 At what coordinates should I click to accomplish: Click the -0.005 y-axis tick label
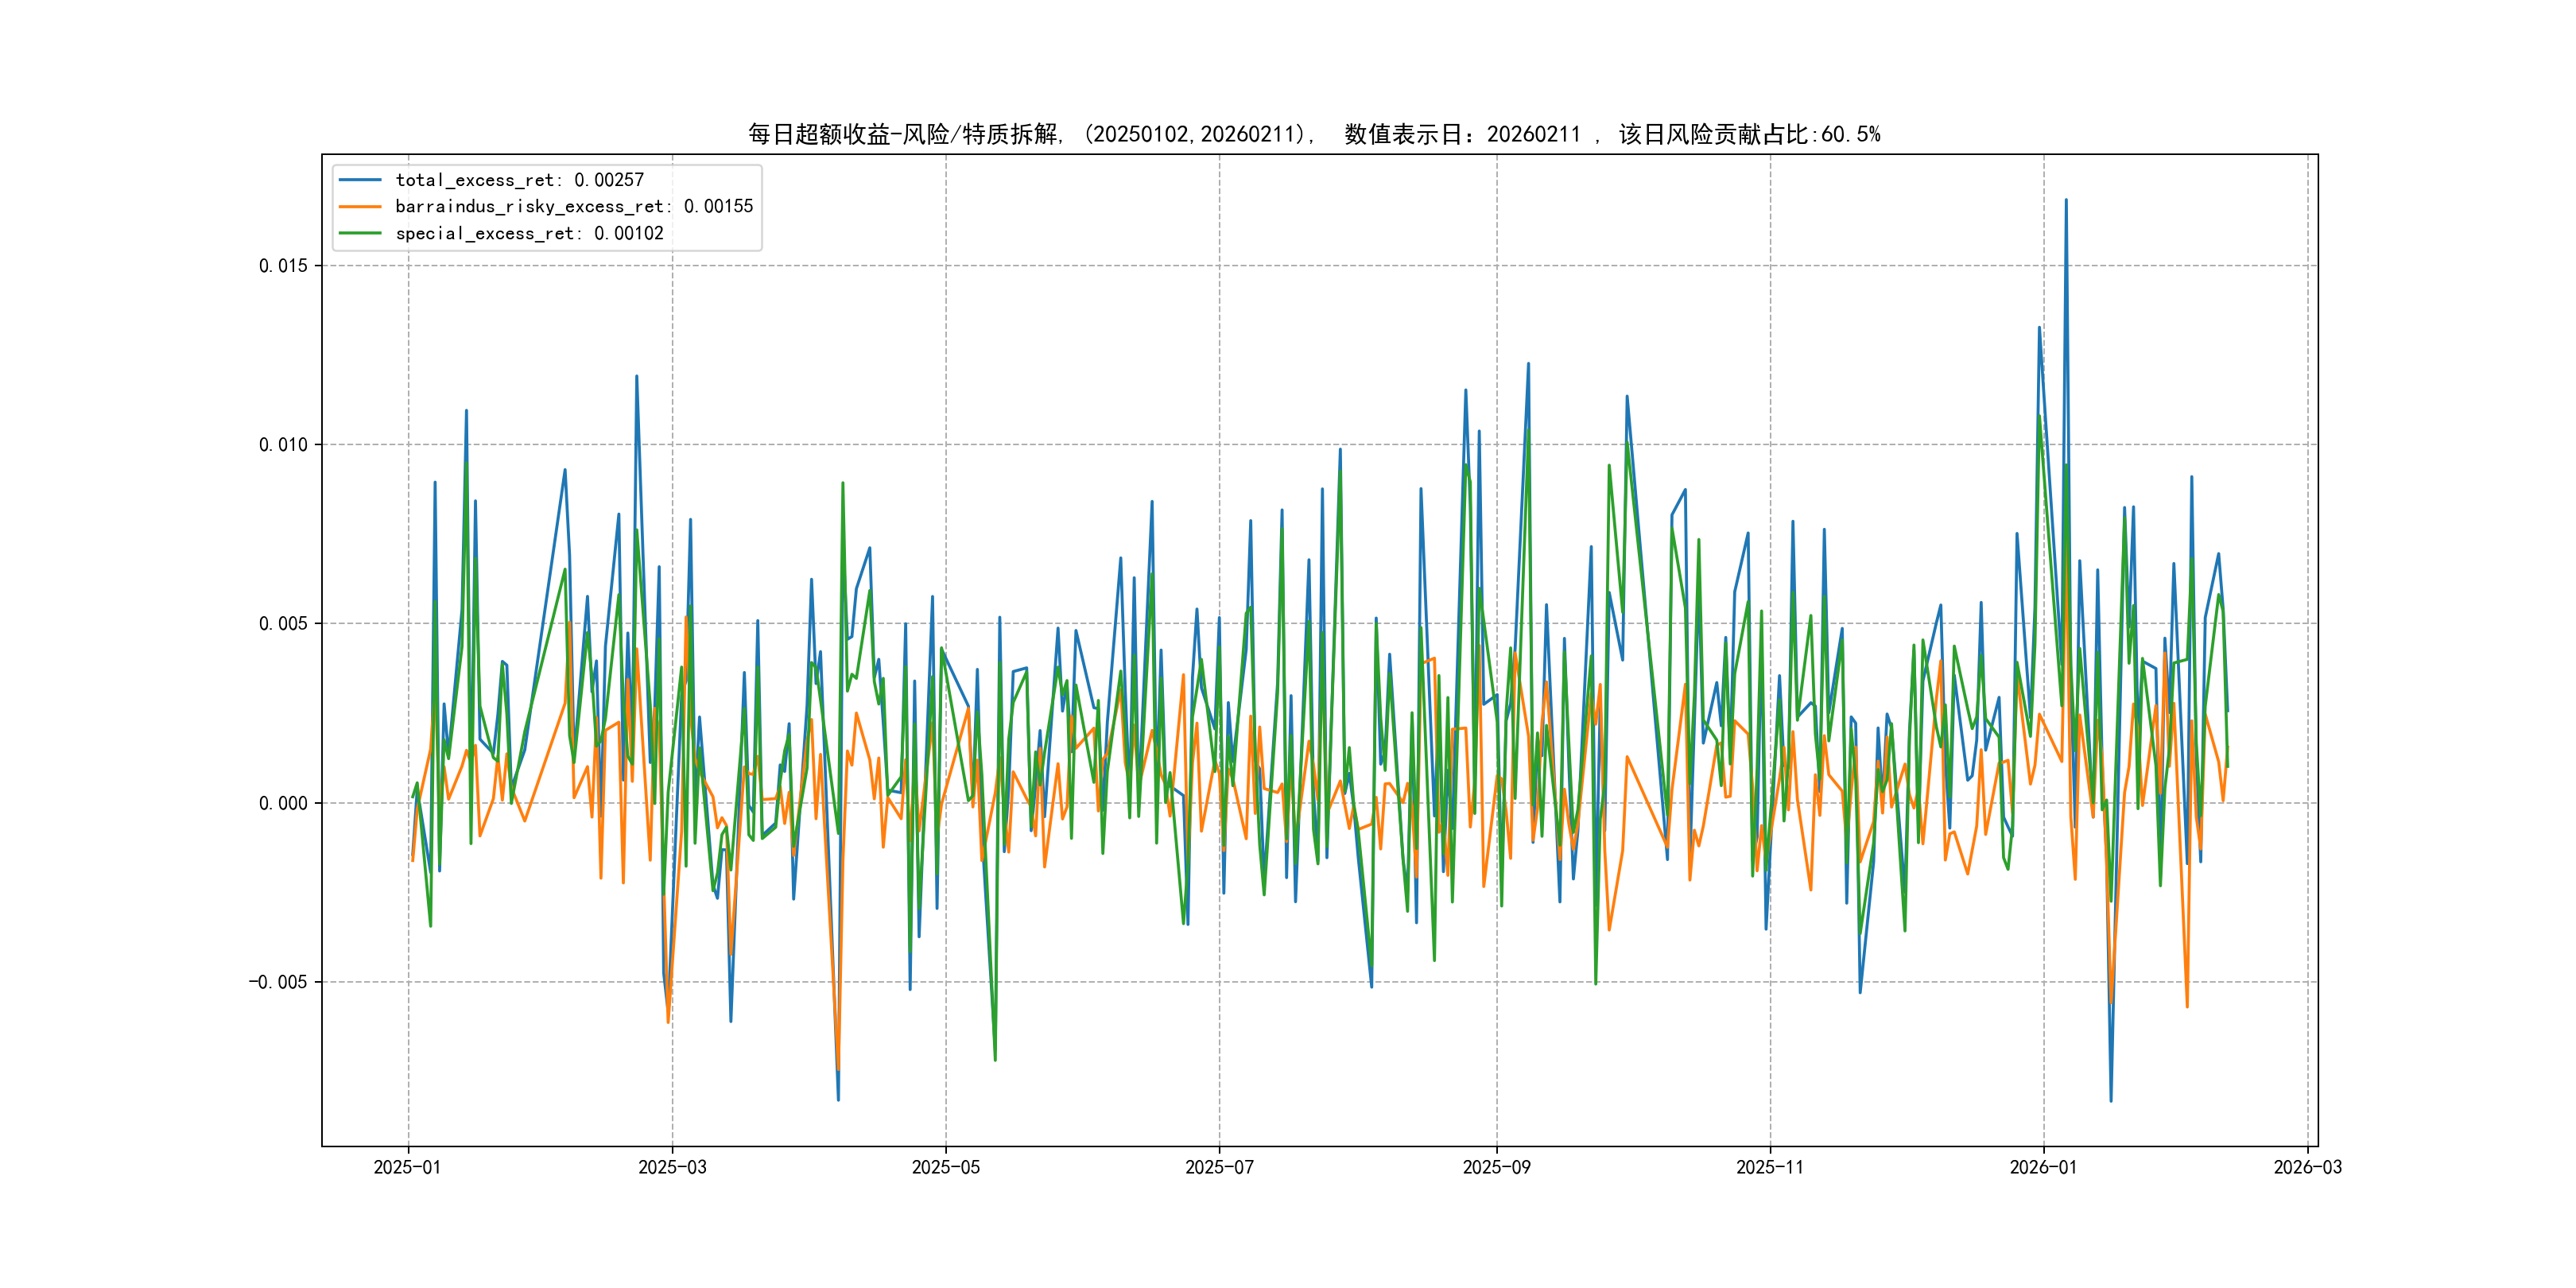278,982
